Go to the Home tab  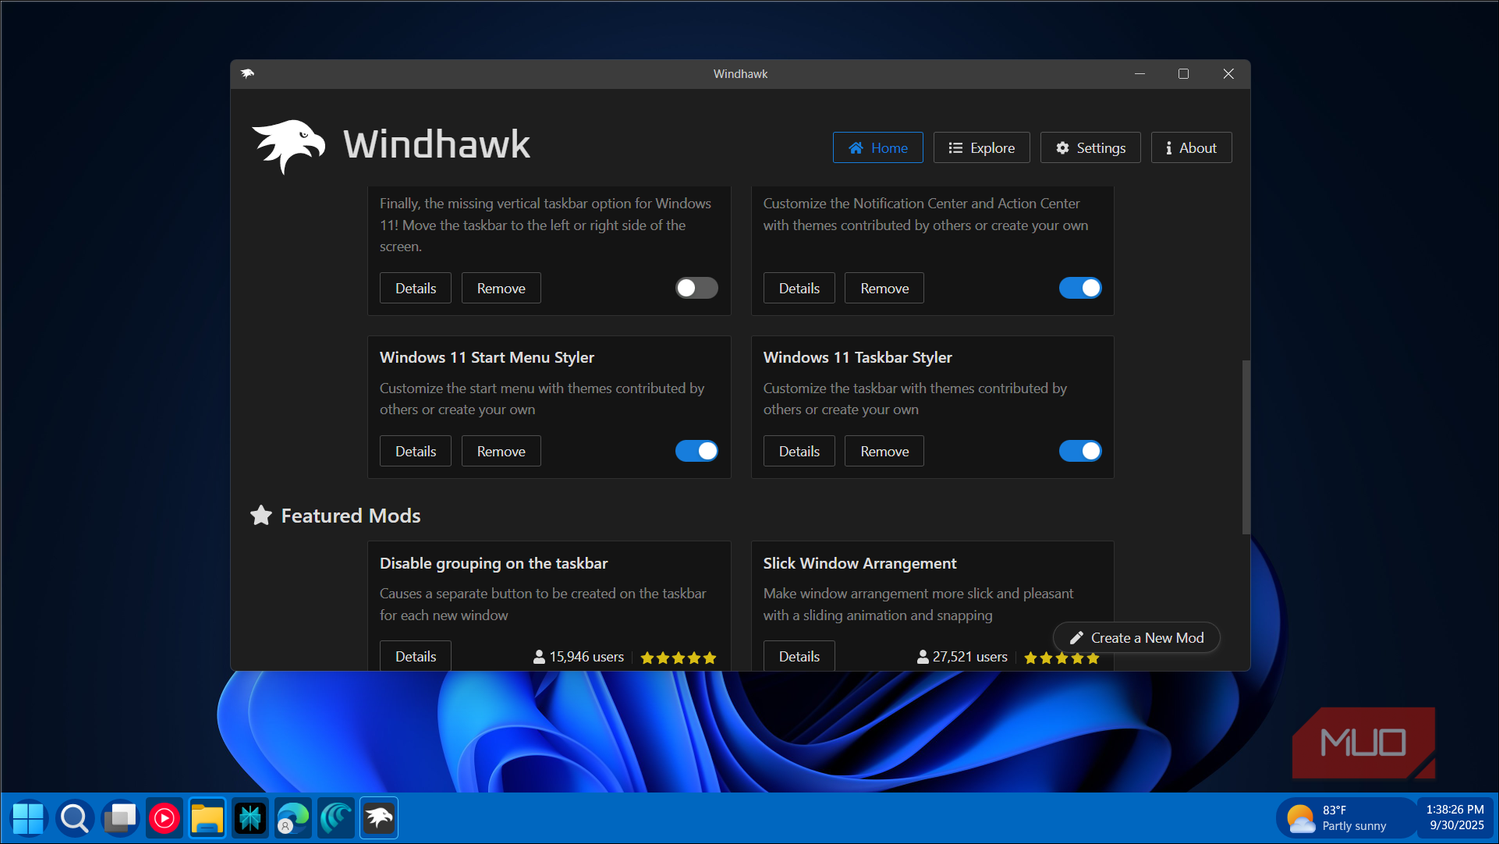(878, 148)
